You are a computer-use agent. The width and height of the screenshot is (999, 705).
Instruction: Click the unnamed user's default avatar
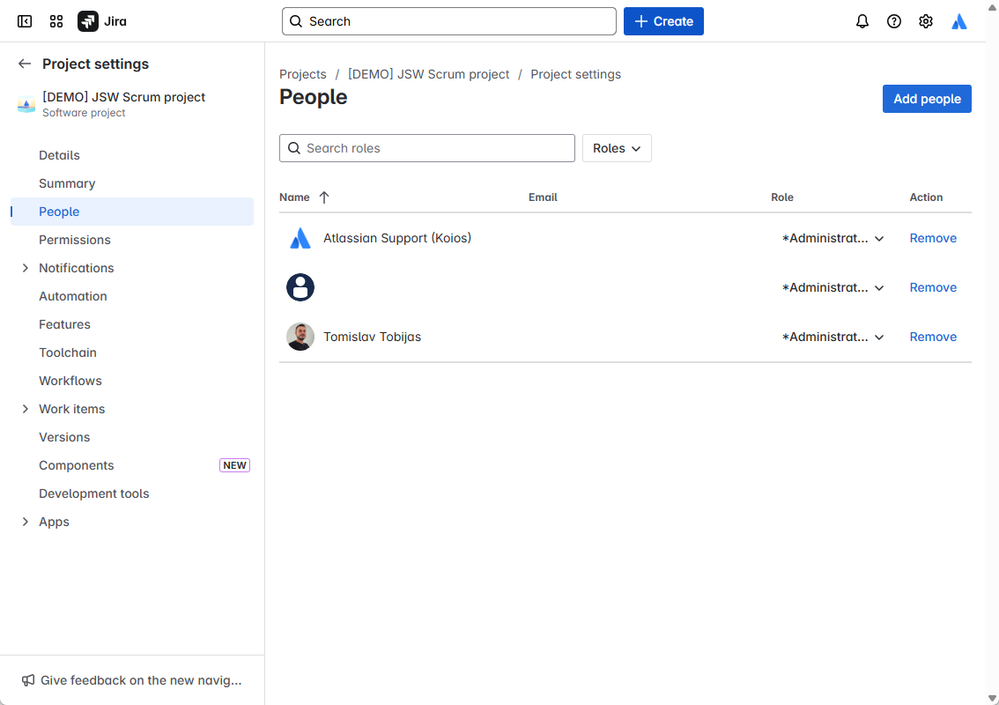300,287
